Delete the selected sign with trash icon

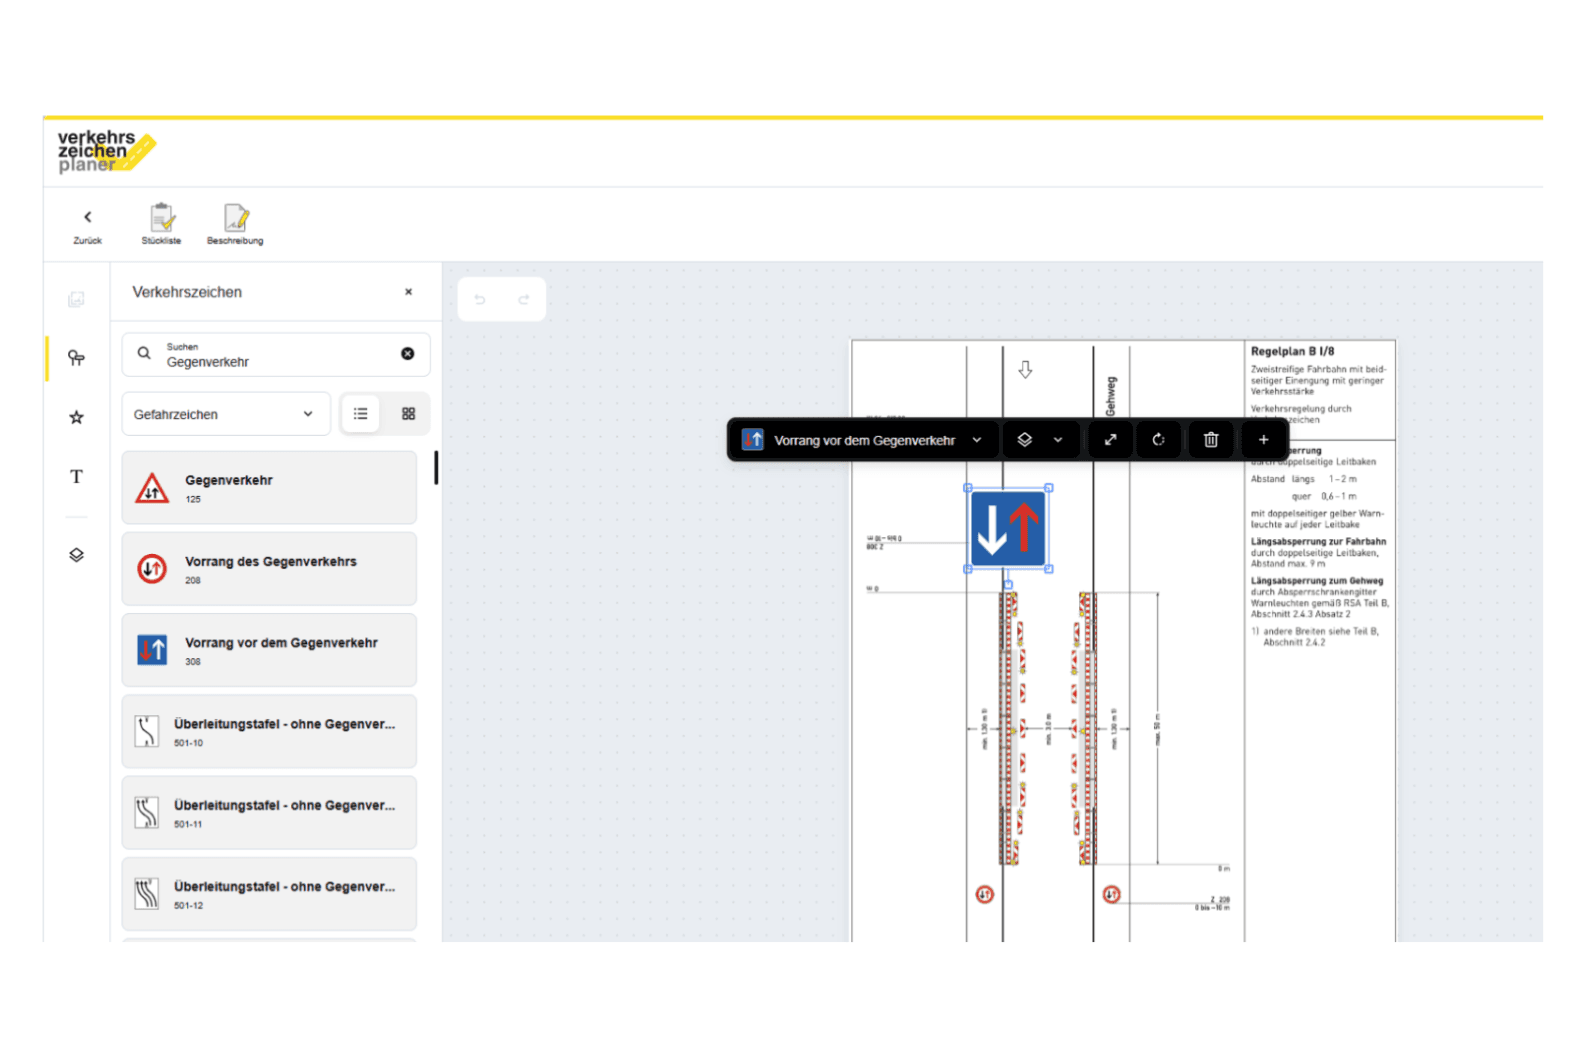tap(1210, 440)
